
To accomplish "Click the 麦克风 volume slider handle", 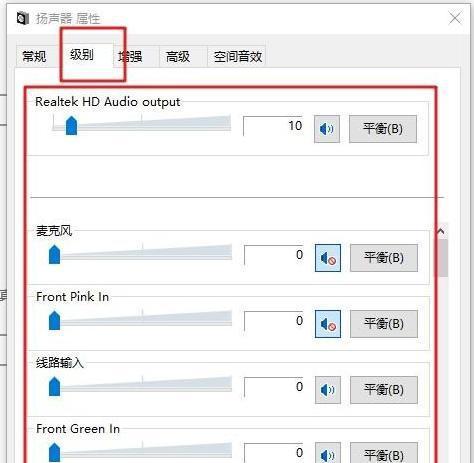I will (55, 254).
